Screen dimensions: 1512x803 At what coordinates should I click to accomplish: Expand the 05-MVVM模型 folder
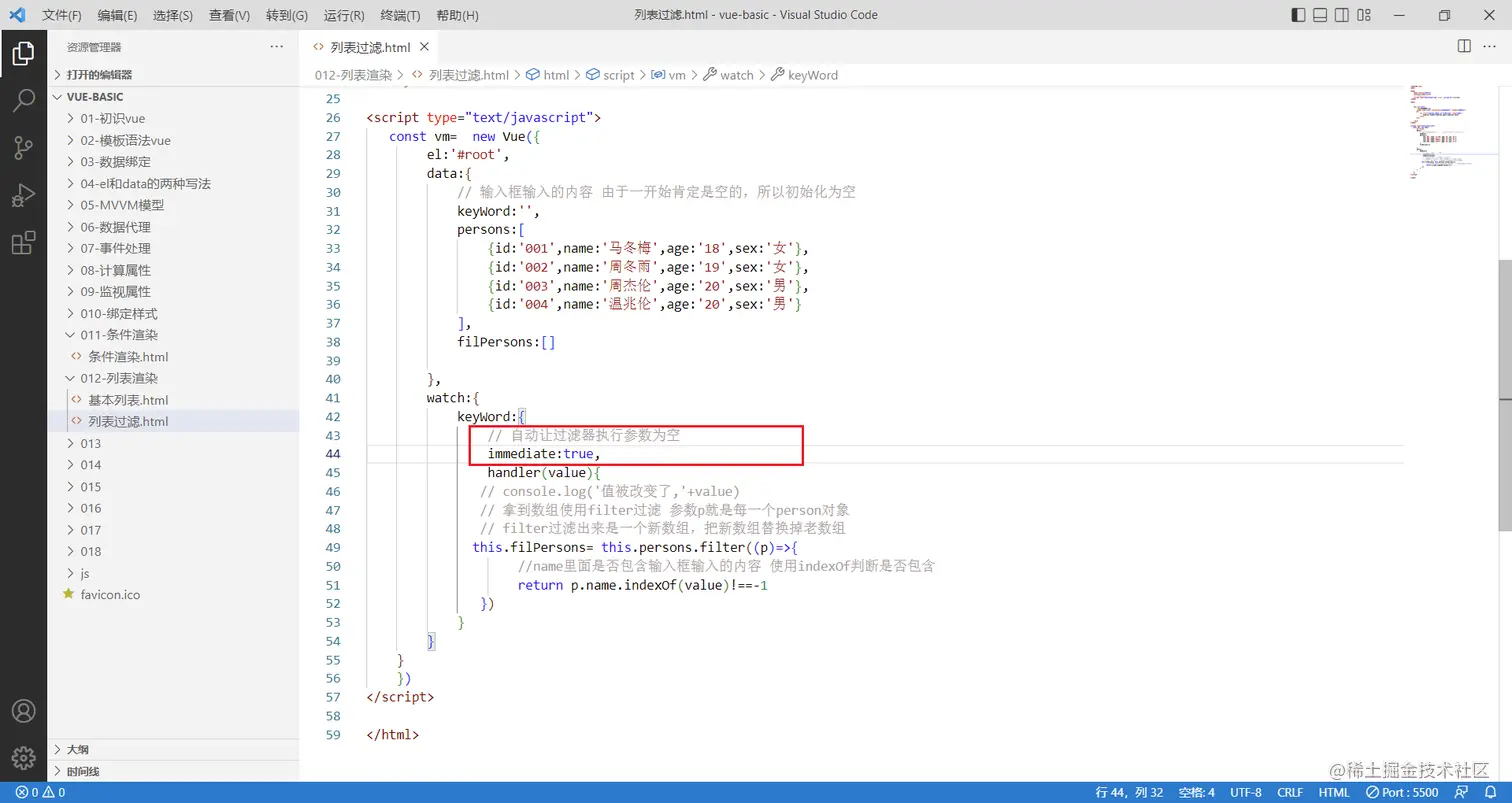(173, 205)
